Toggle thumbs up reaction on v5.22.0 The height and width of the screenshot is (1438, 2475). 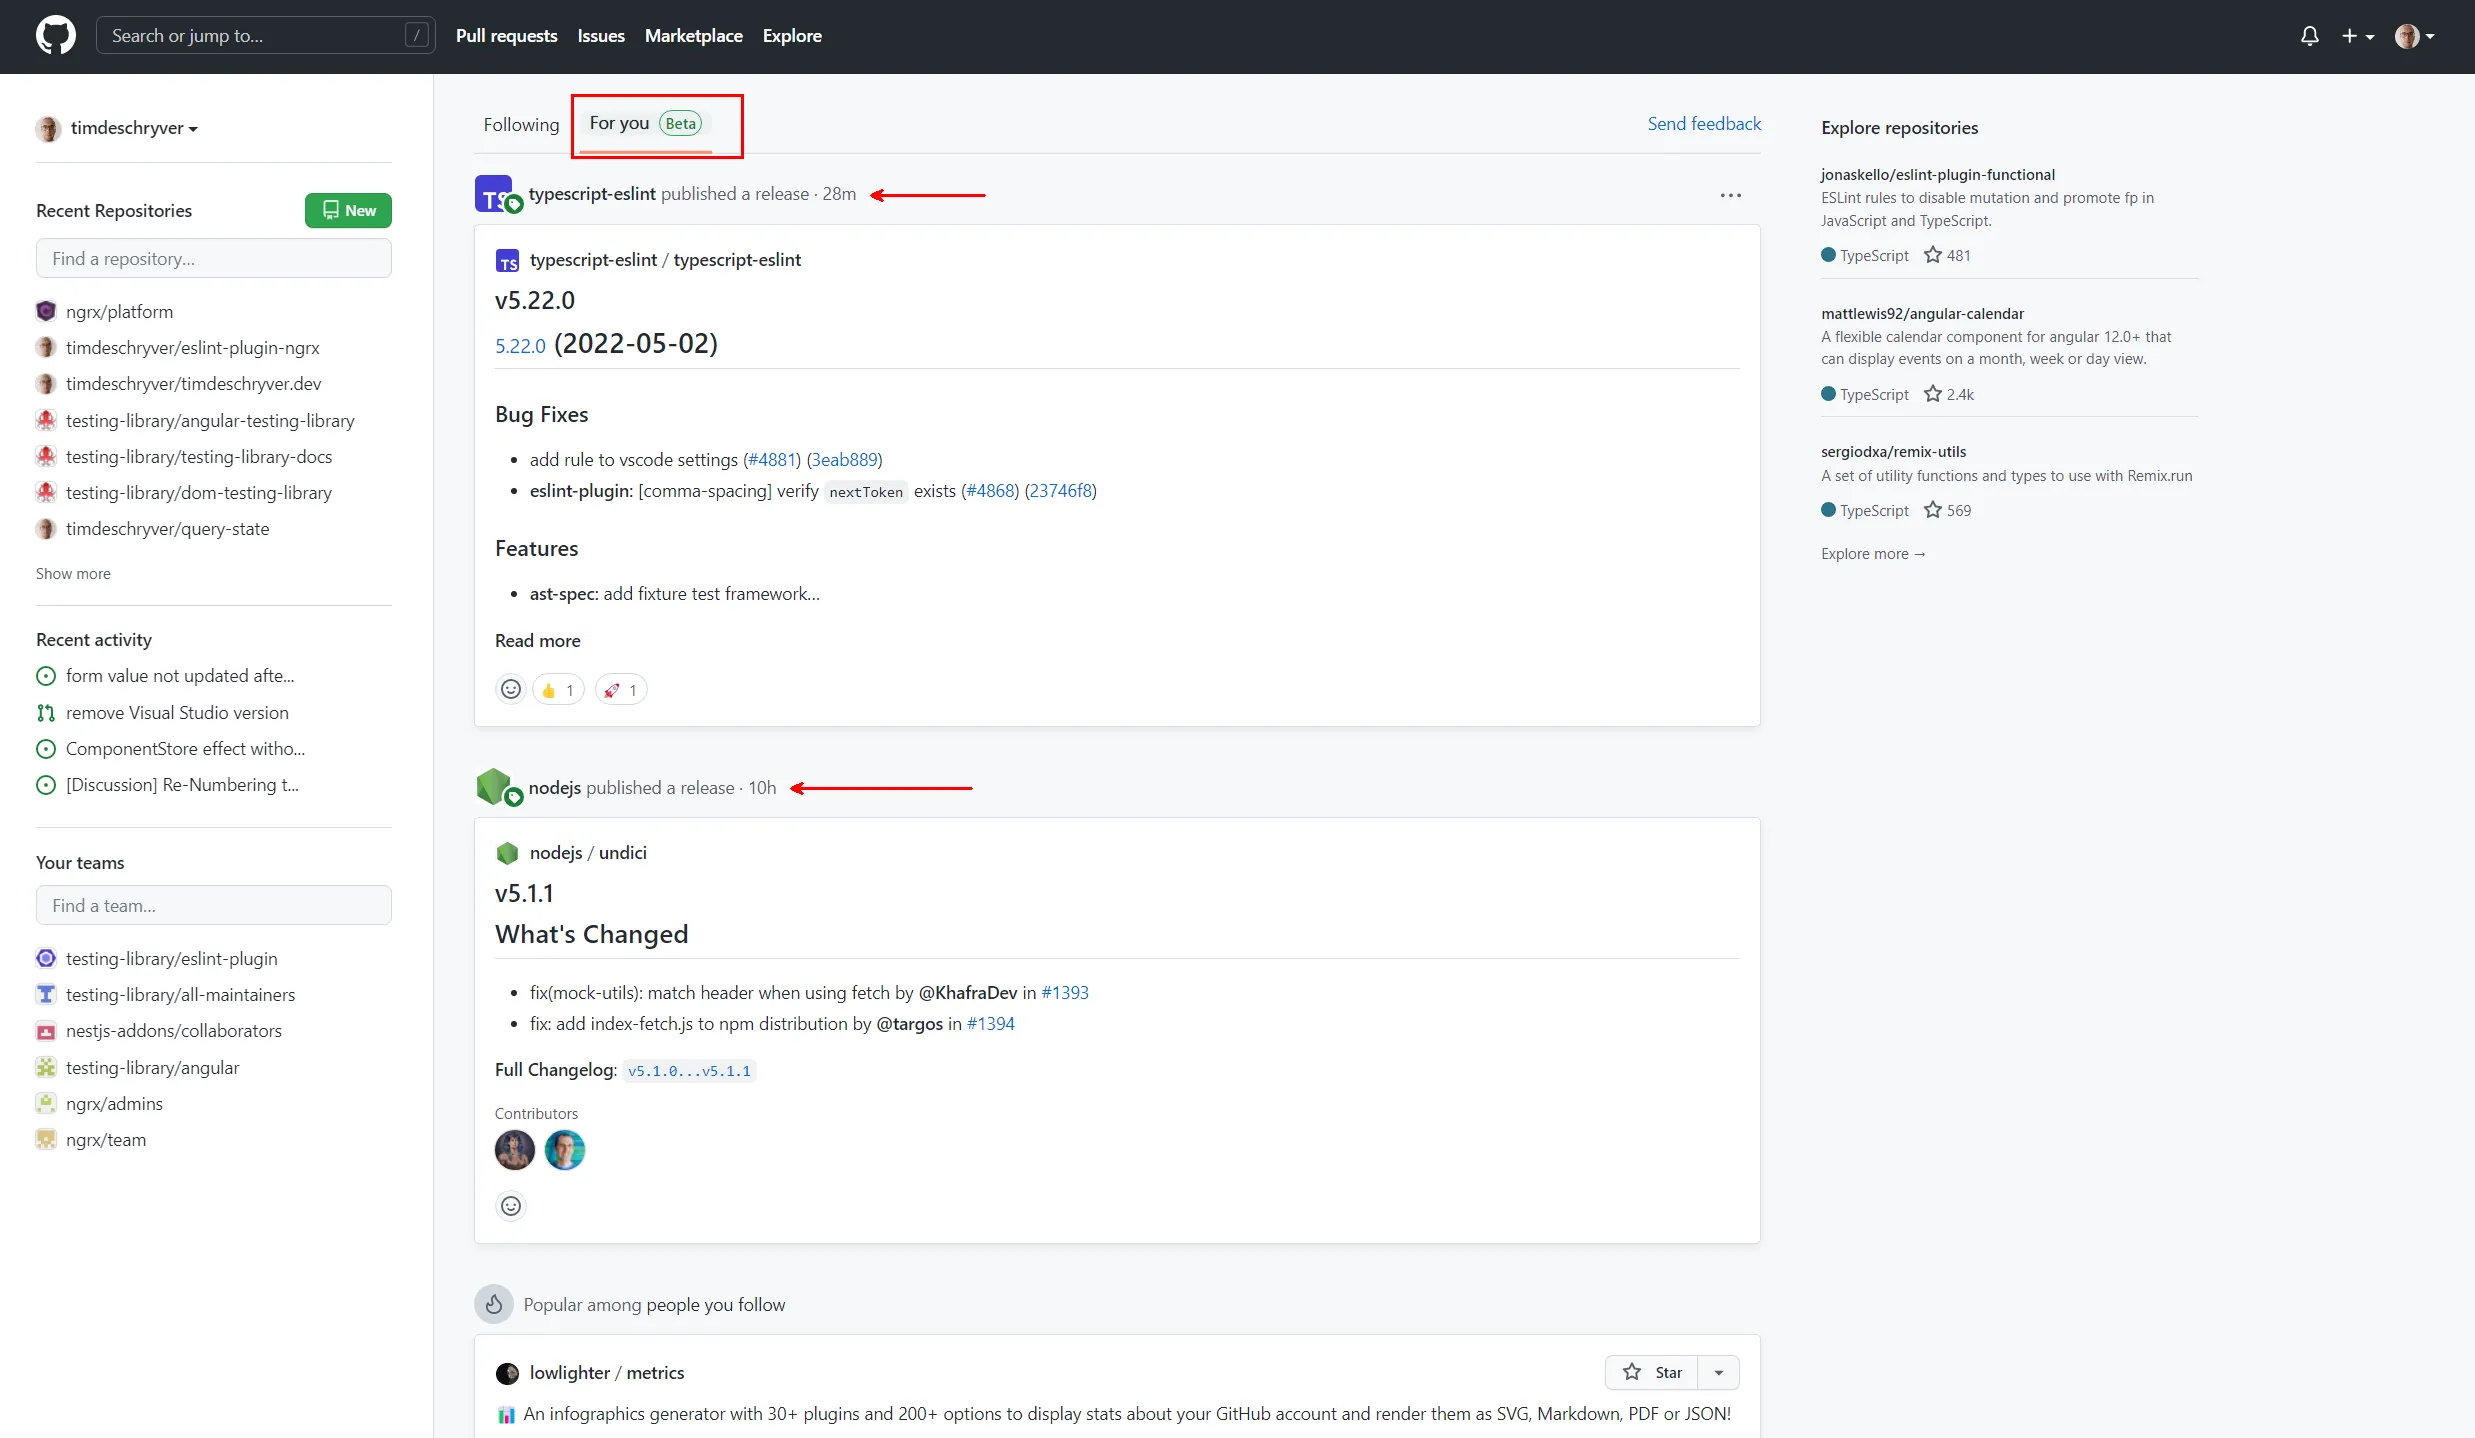(558, 689)
